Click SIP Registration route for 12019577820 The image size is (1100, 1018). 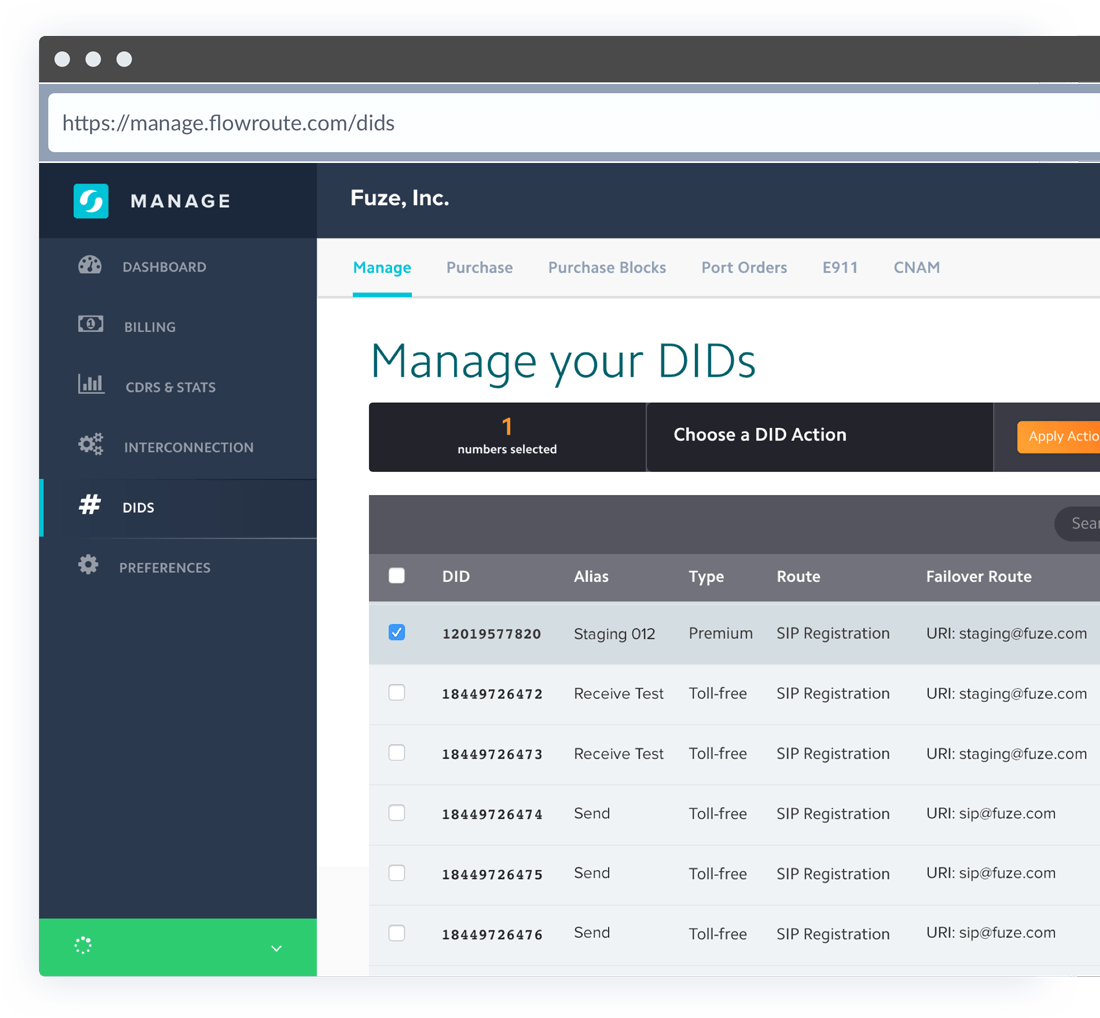tap(833, 634)
